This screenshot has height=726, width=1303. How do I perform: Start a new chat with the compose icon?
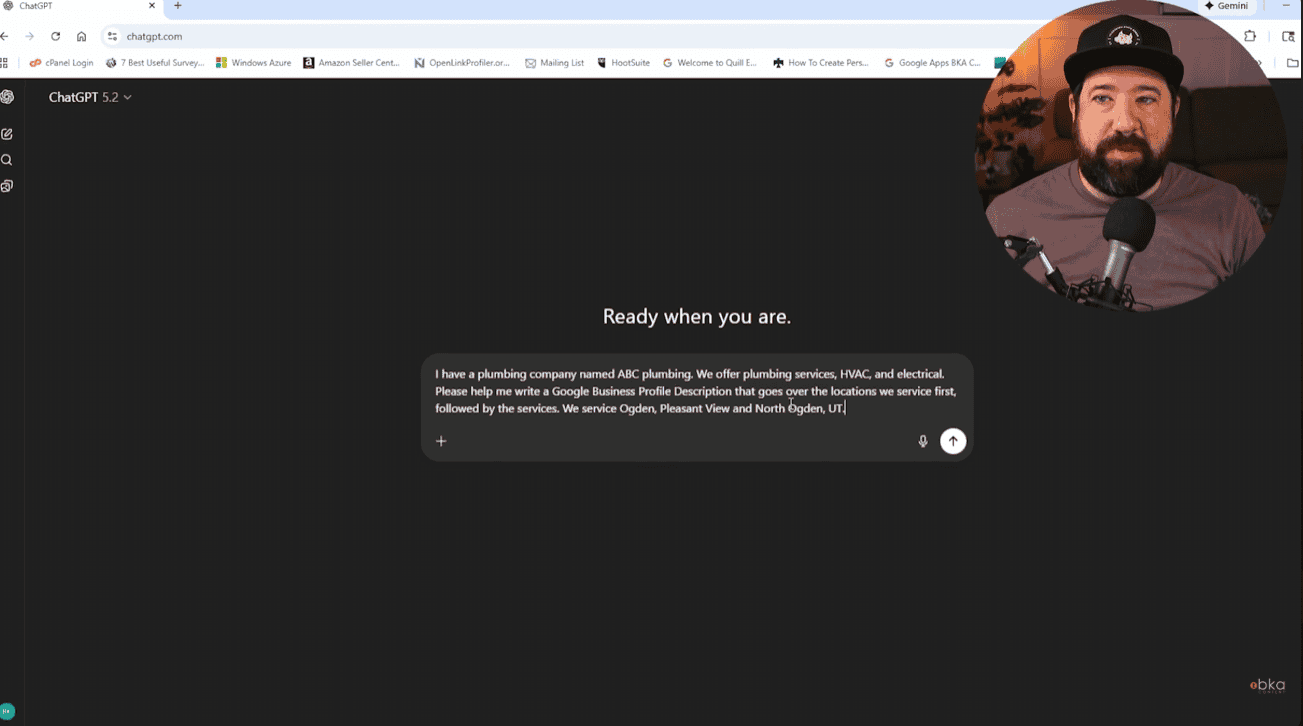click(x=7, y=134)
